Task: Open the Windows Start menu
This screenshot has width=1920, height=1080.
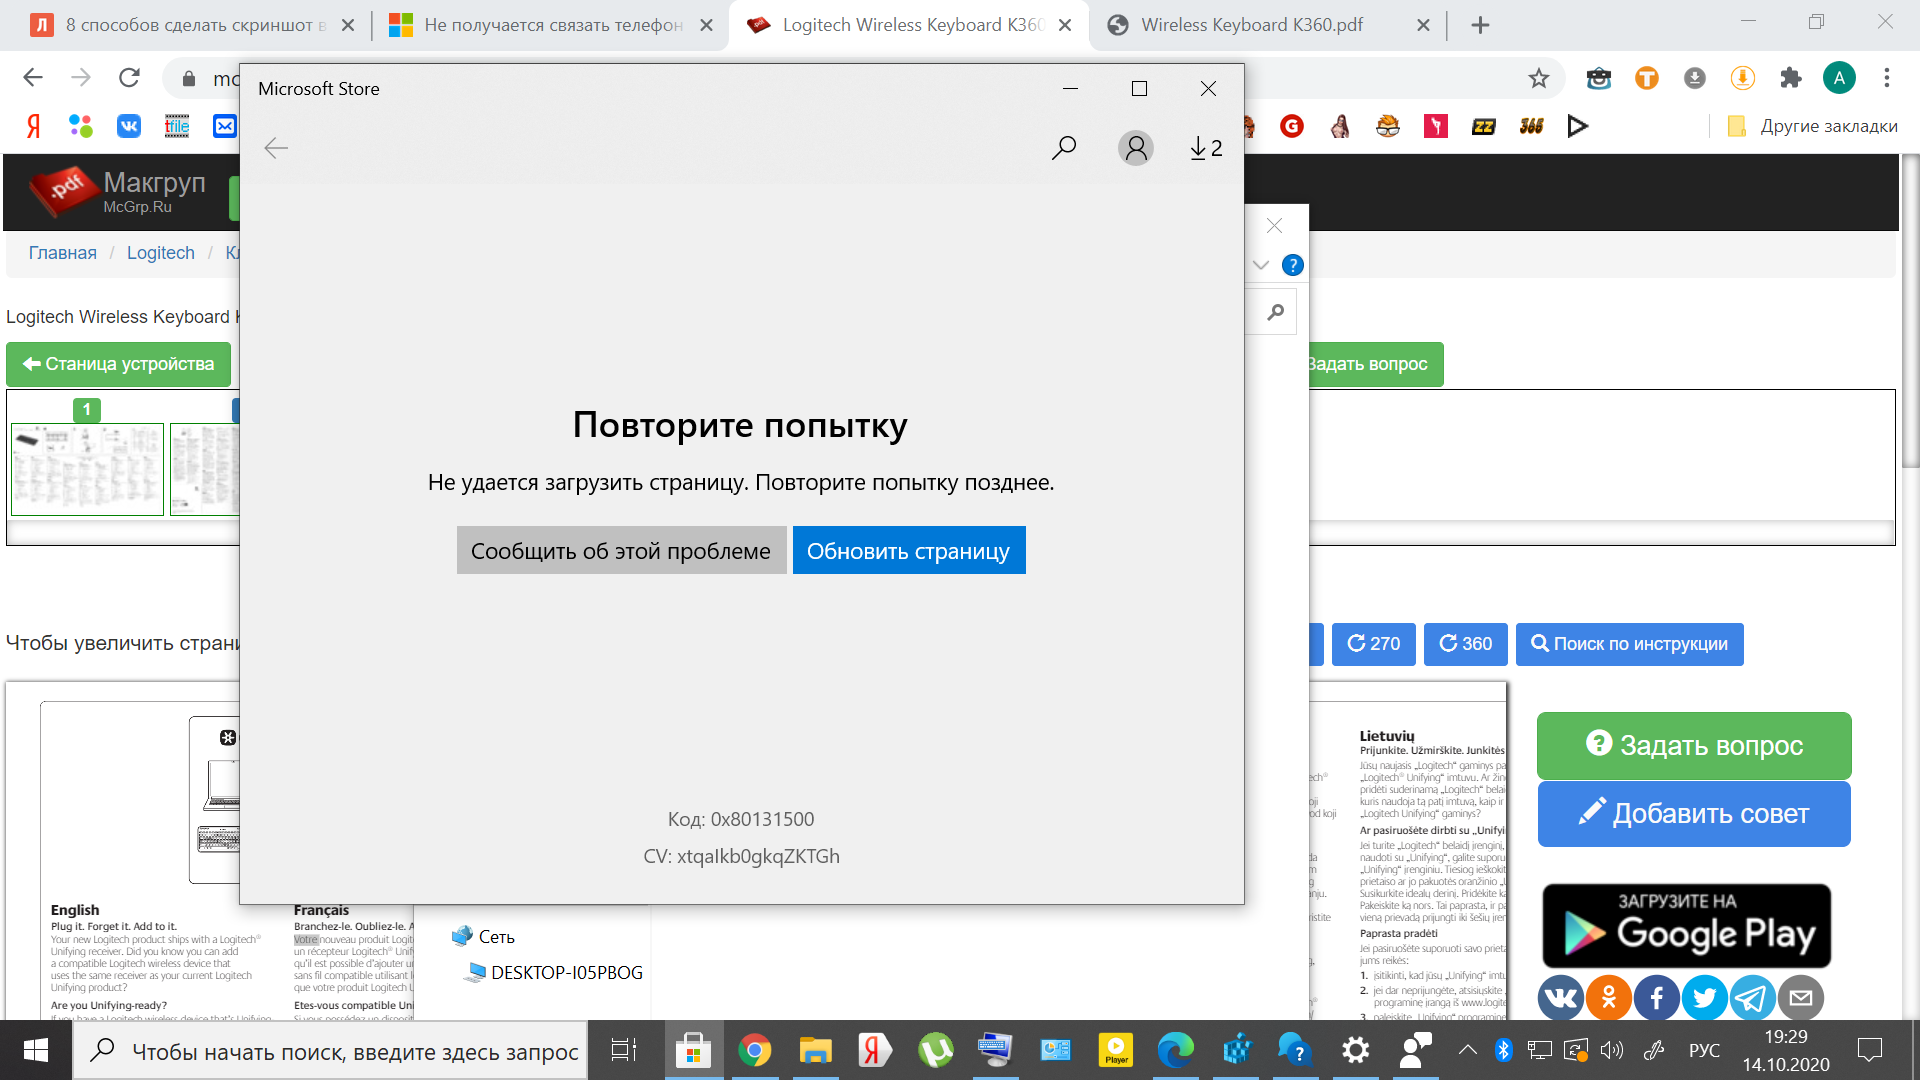Action: coord(36,1050)
